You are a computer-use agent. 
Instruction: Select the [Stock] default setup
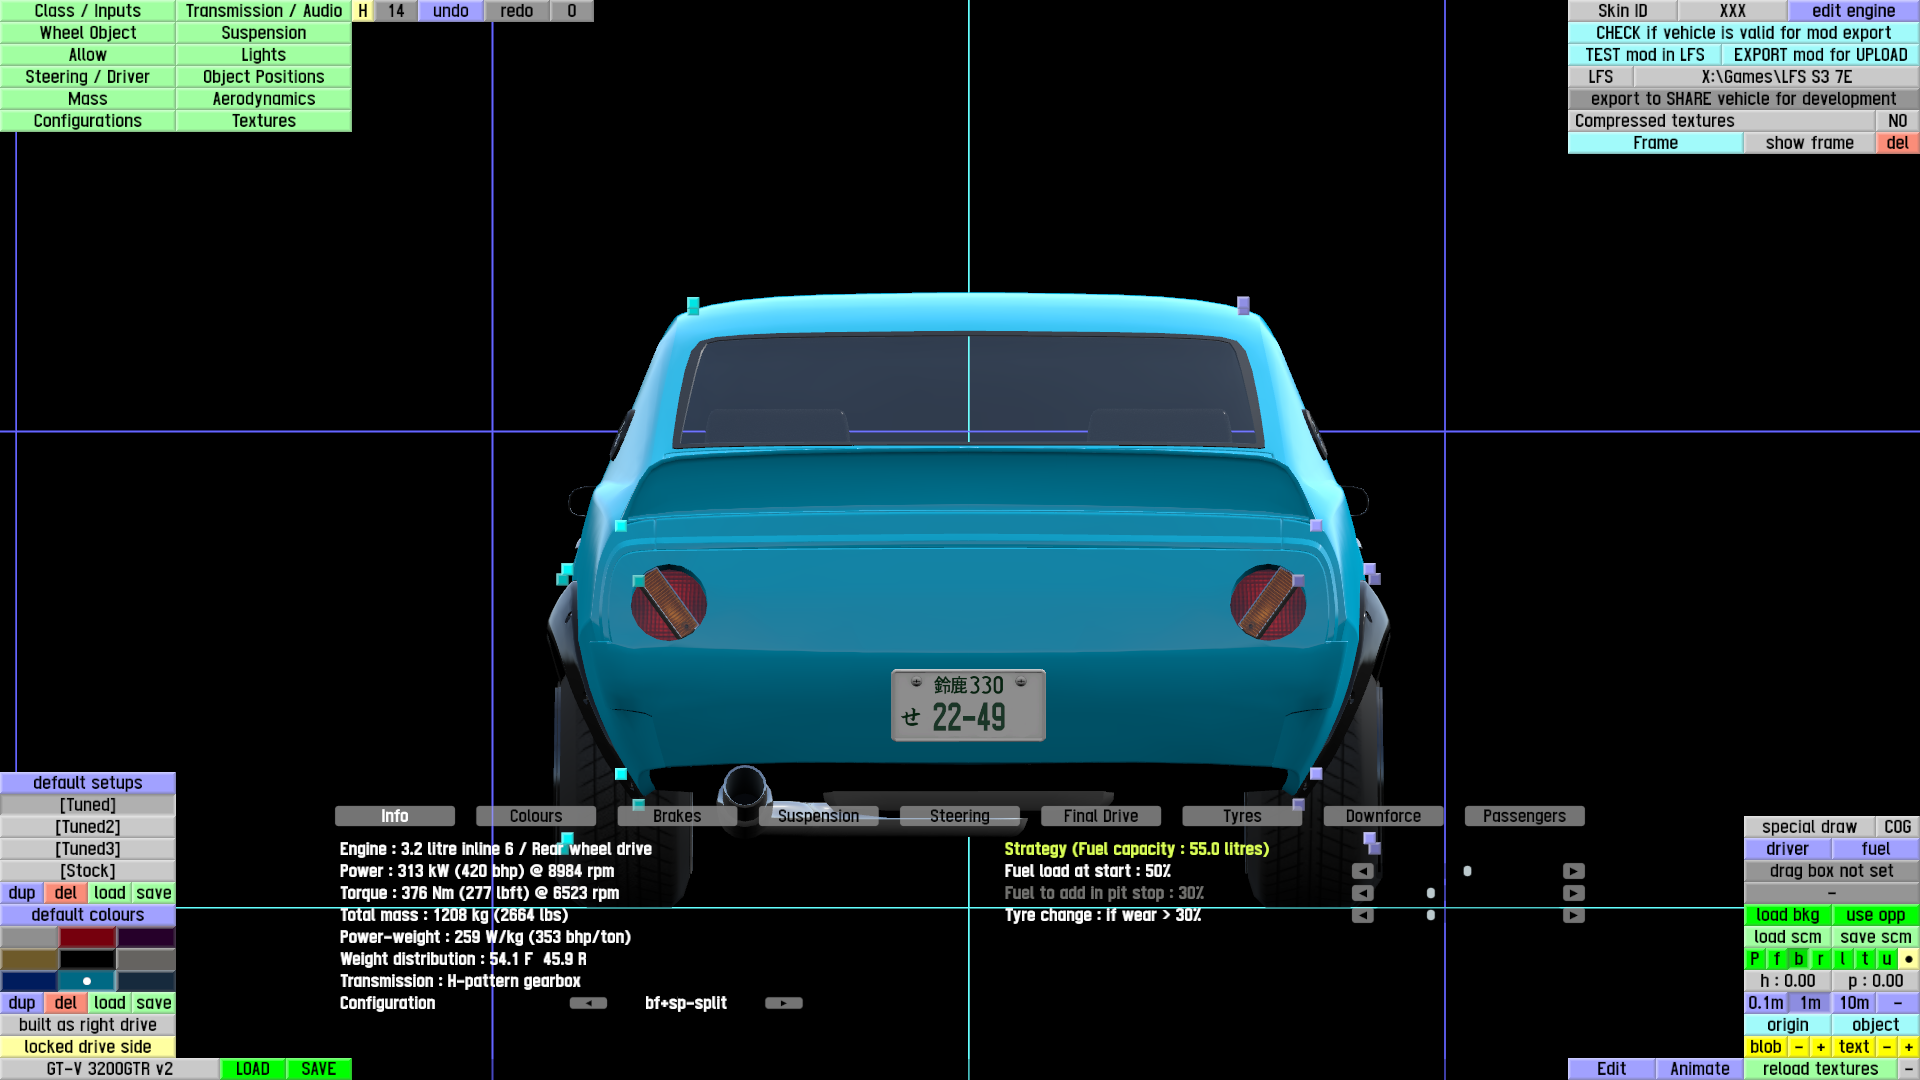(x=88, y=871)
